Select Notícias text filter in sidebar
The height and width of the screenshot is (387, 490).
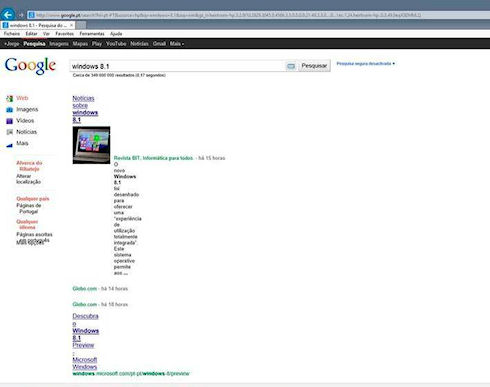coord(27,132)
